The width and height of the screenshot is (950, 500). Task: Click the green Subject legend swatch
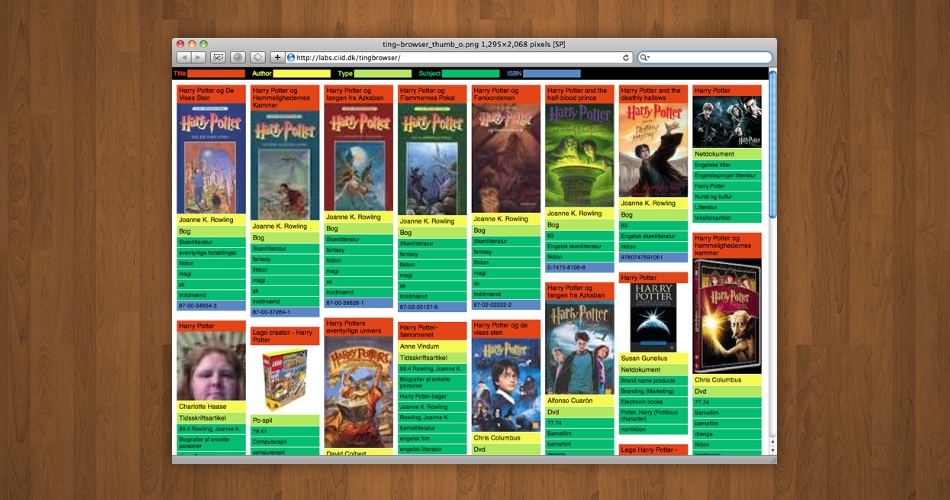[x=471, y=73]
